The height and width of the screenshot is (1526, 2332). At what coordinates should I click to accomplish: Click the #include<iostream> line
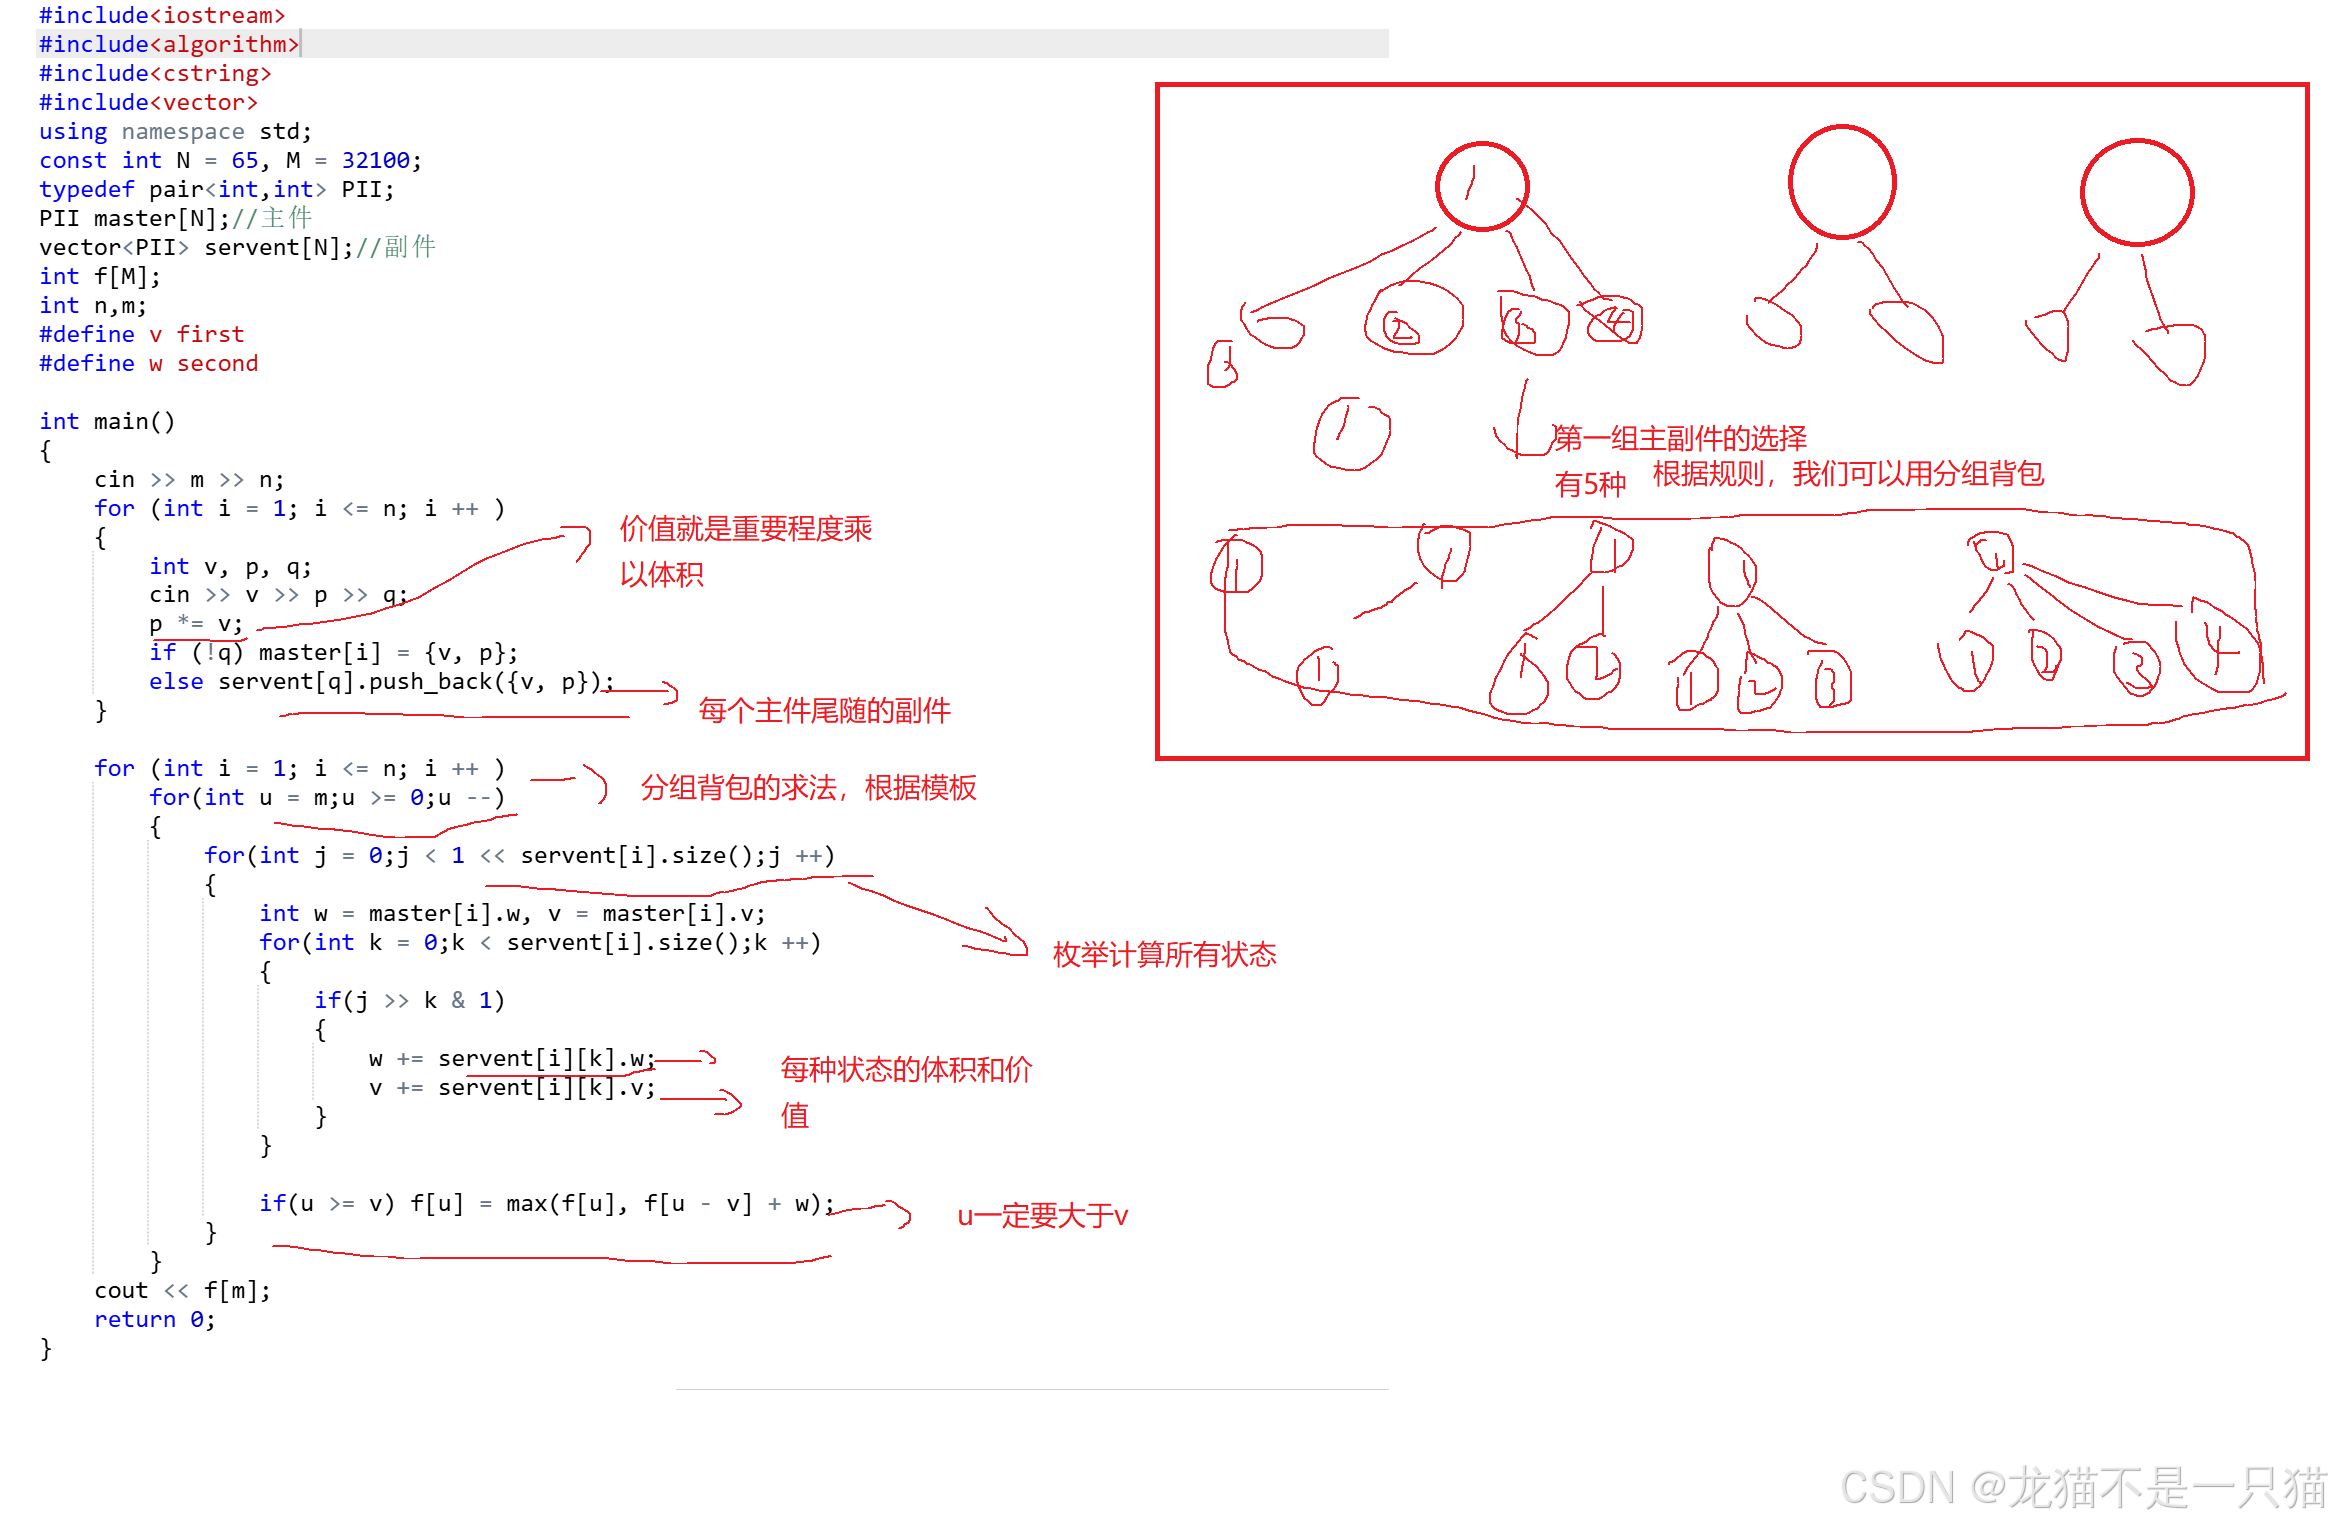162,15
